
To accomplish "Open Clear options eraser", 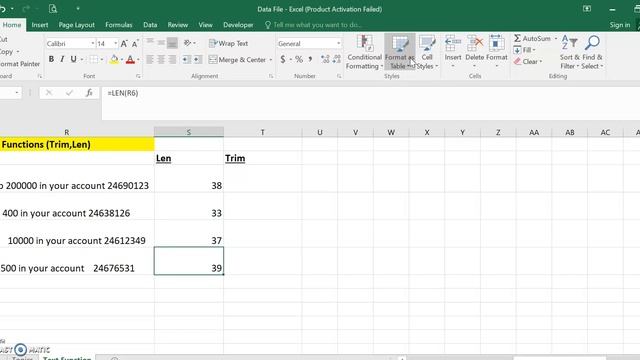I will point(528,62).
